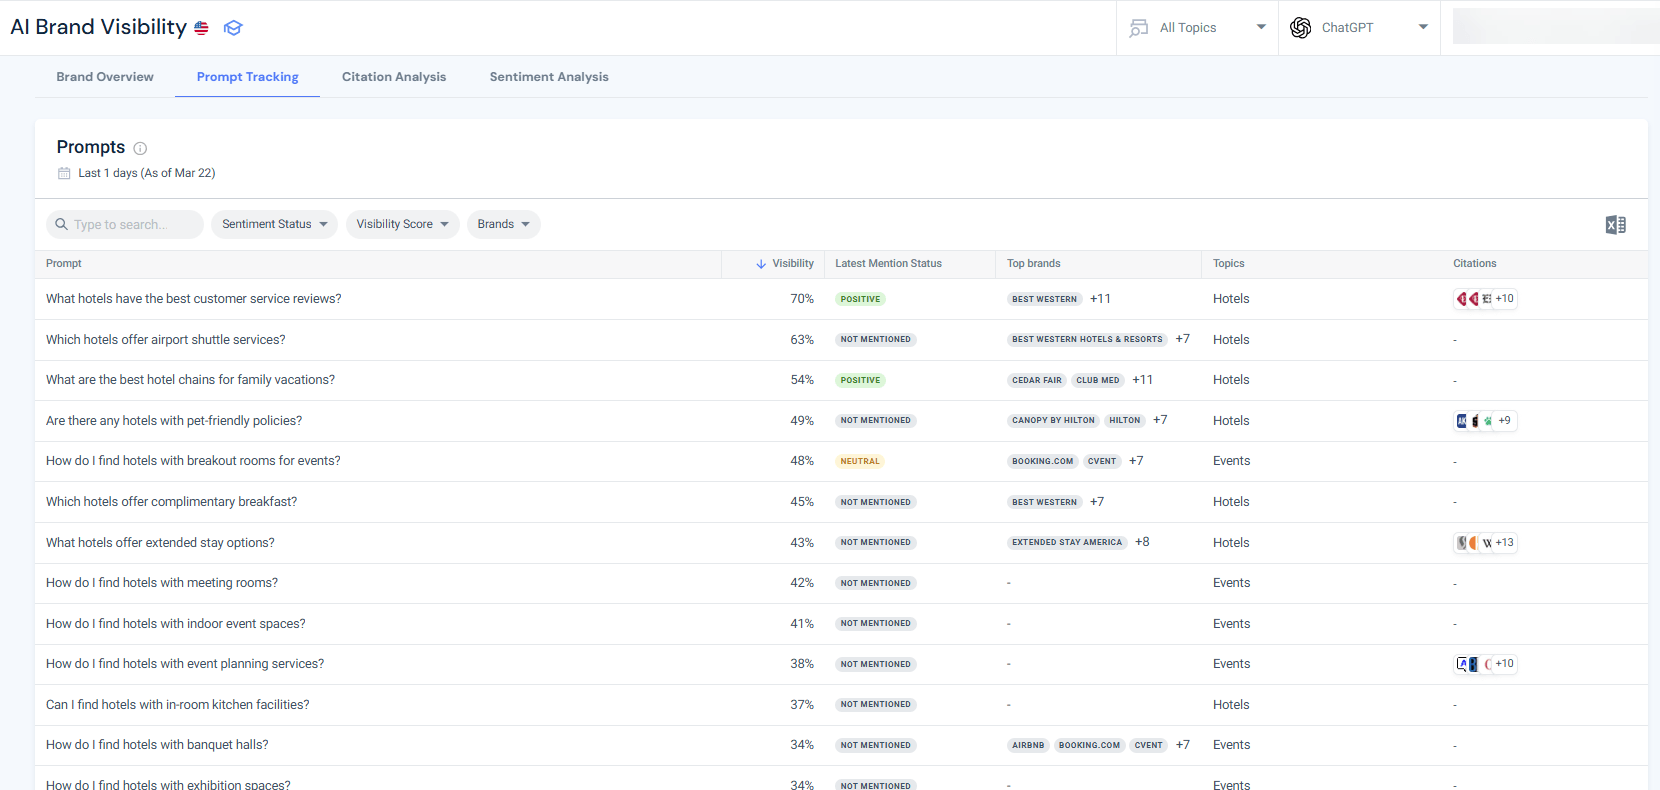Open the Sentiment Analysis tab
1660x790 pixels.
[549, 77]
